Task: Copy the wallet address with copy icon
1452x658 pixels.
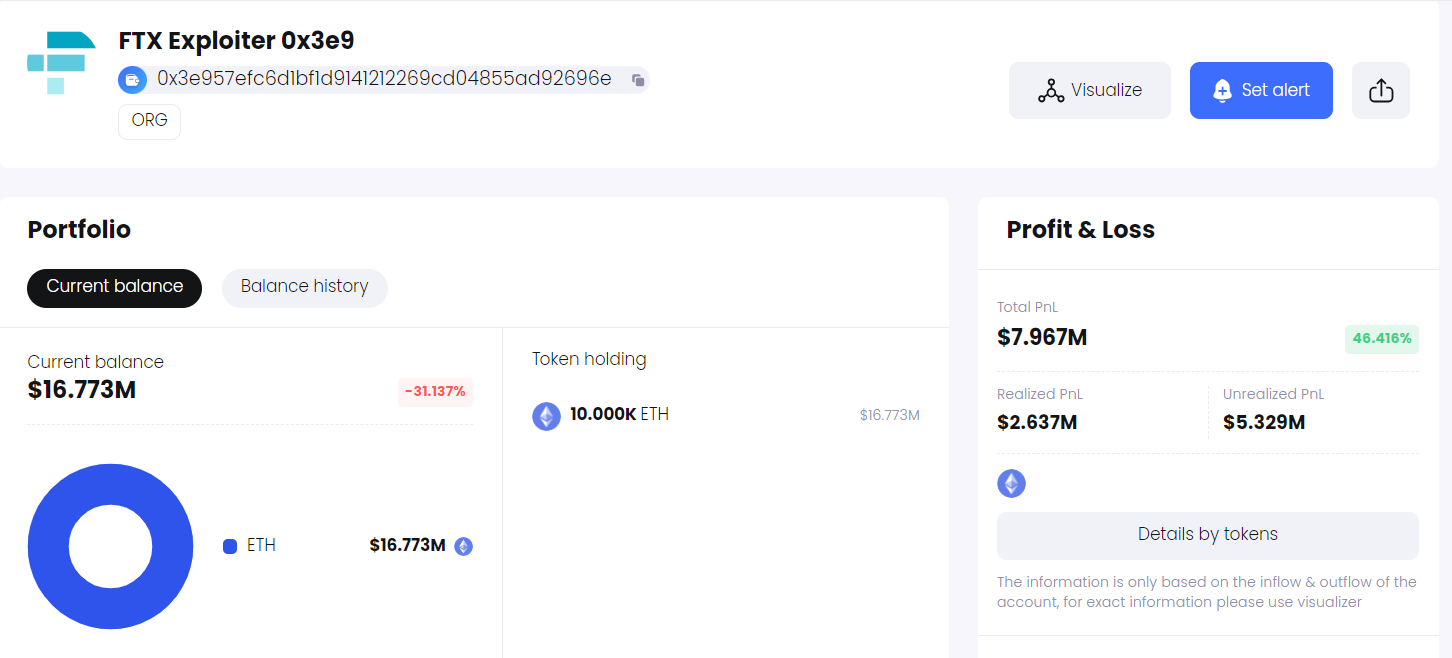Action: click(638, 80)
